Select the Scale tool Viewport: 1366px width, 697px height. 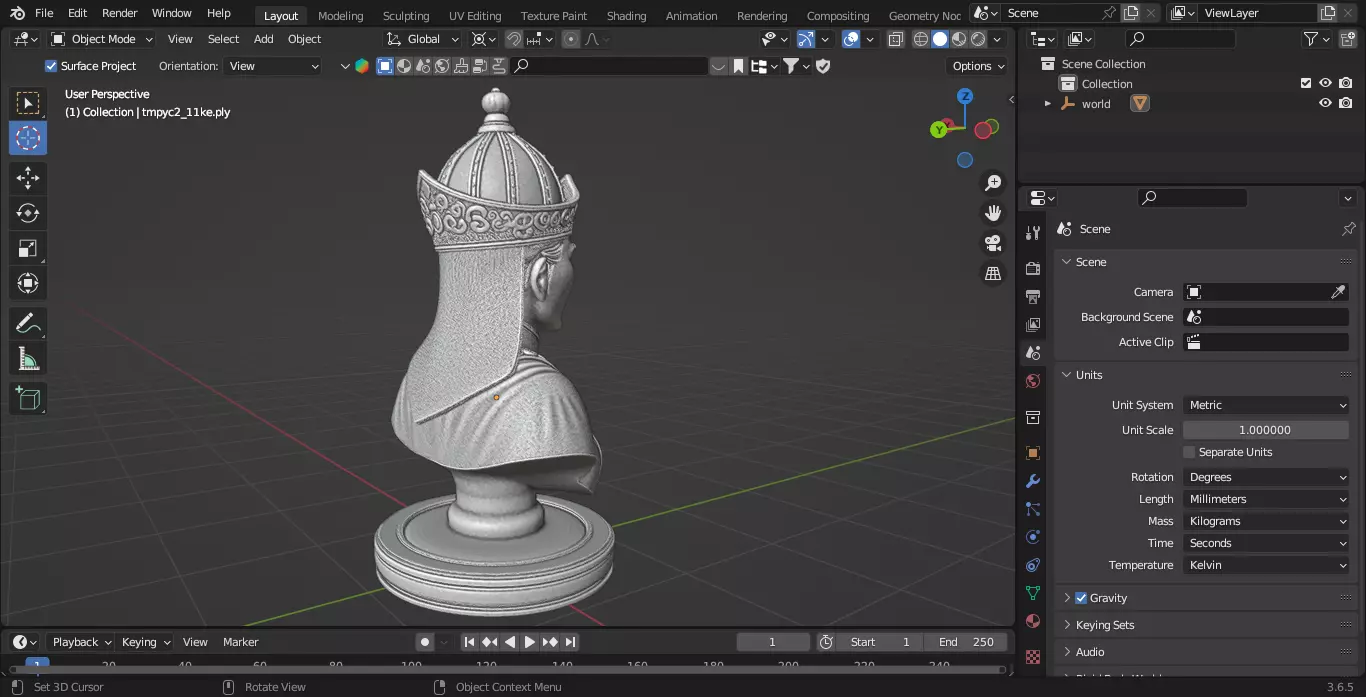(28, 248)
